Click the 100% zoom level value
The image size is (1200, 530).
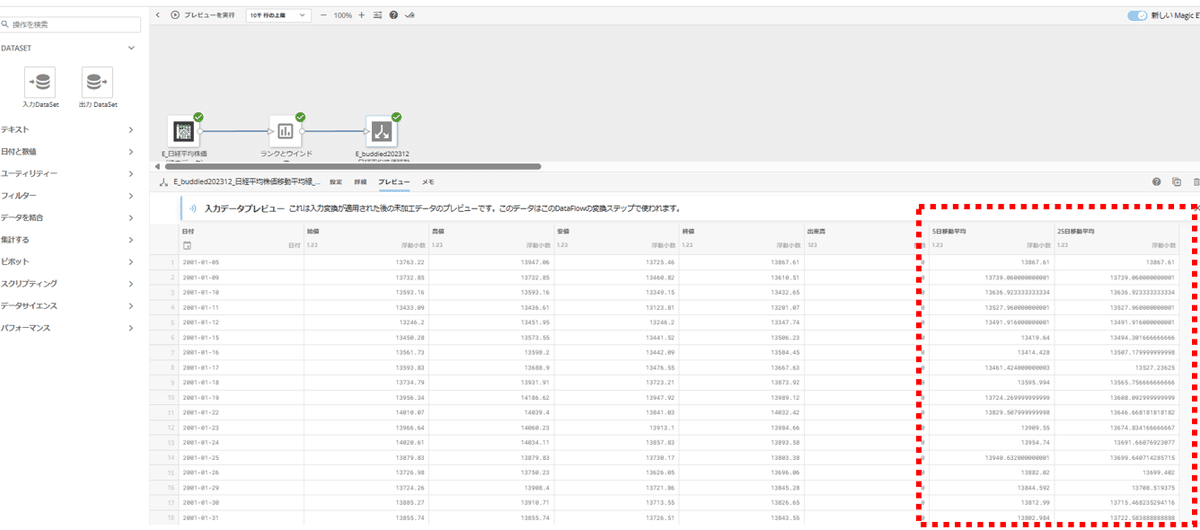tap(343, 16)
